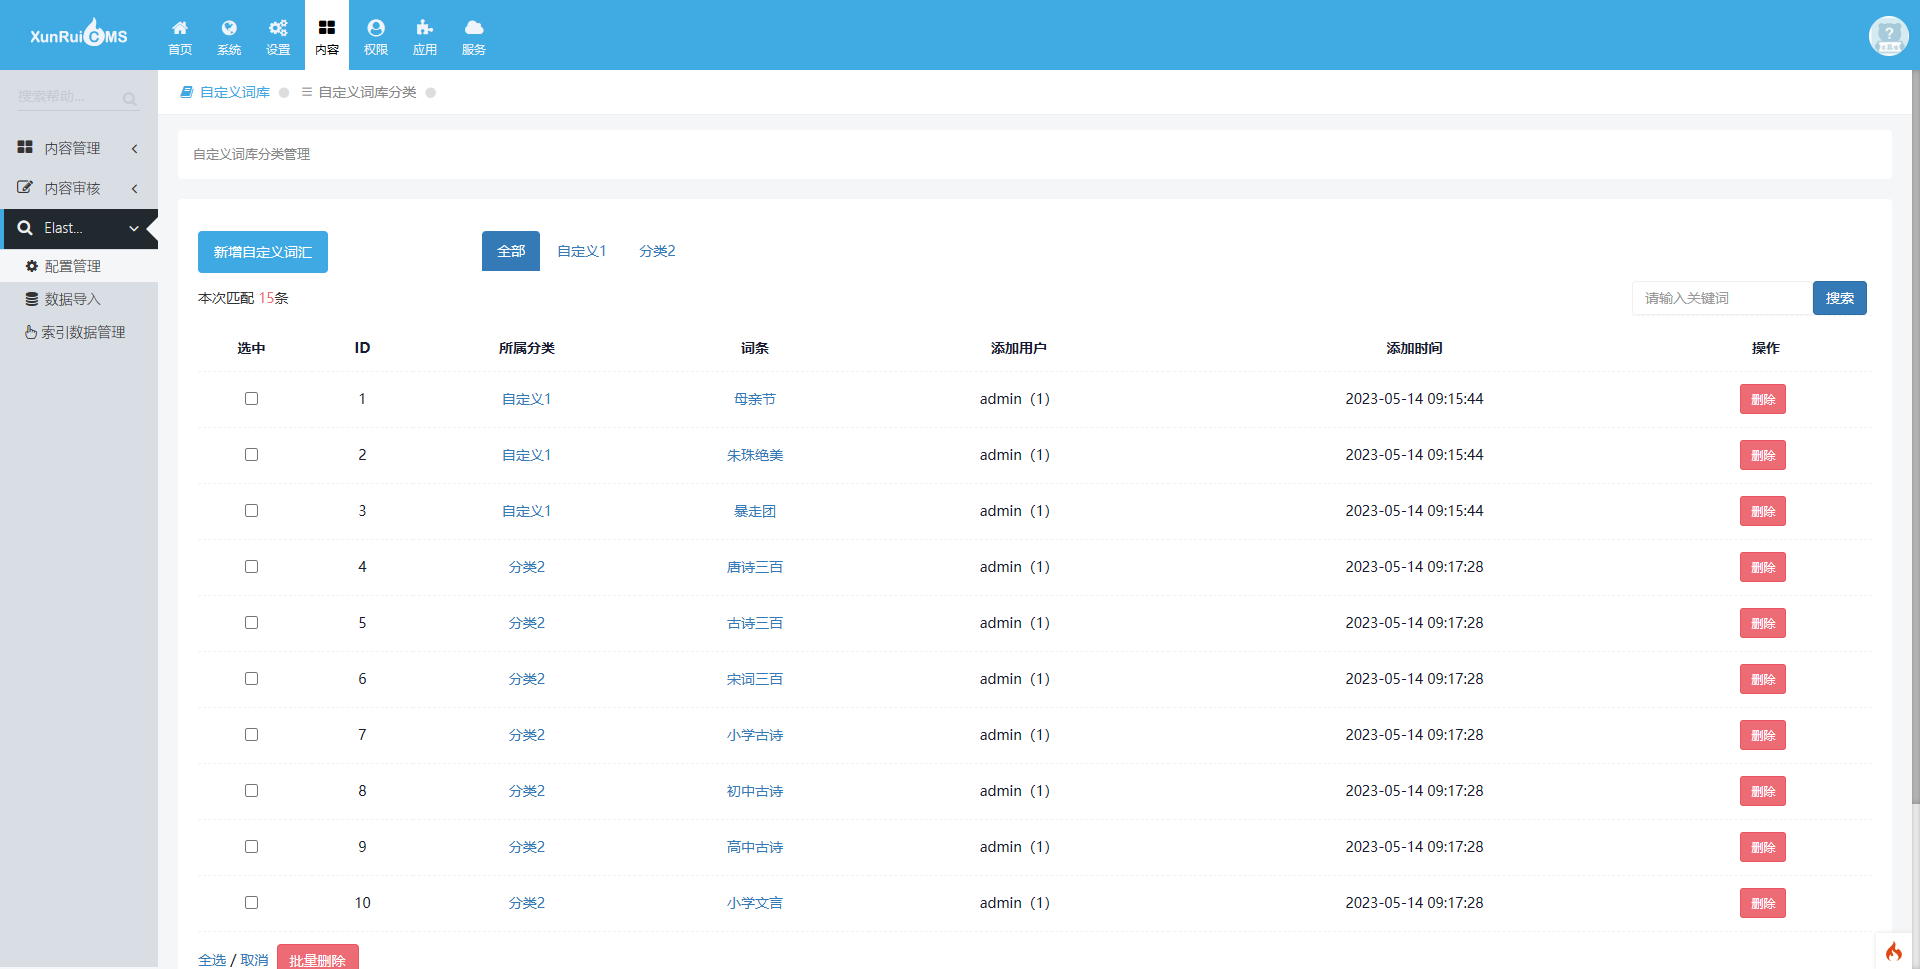This screenshot has height=969, width=1920.
Task: Open the user avatar in the top right
Action: point(1888,36)
